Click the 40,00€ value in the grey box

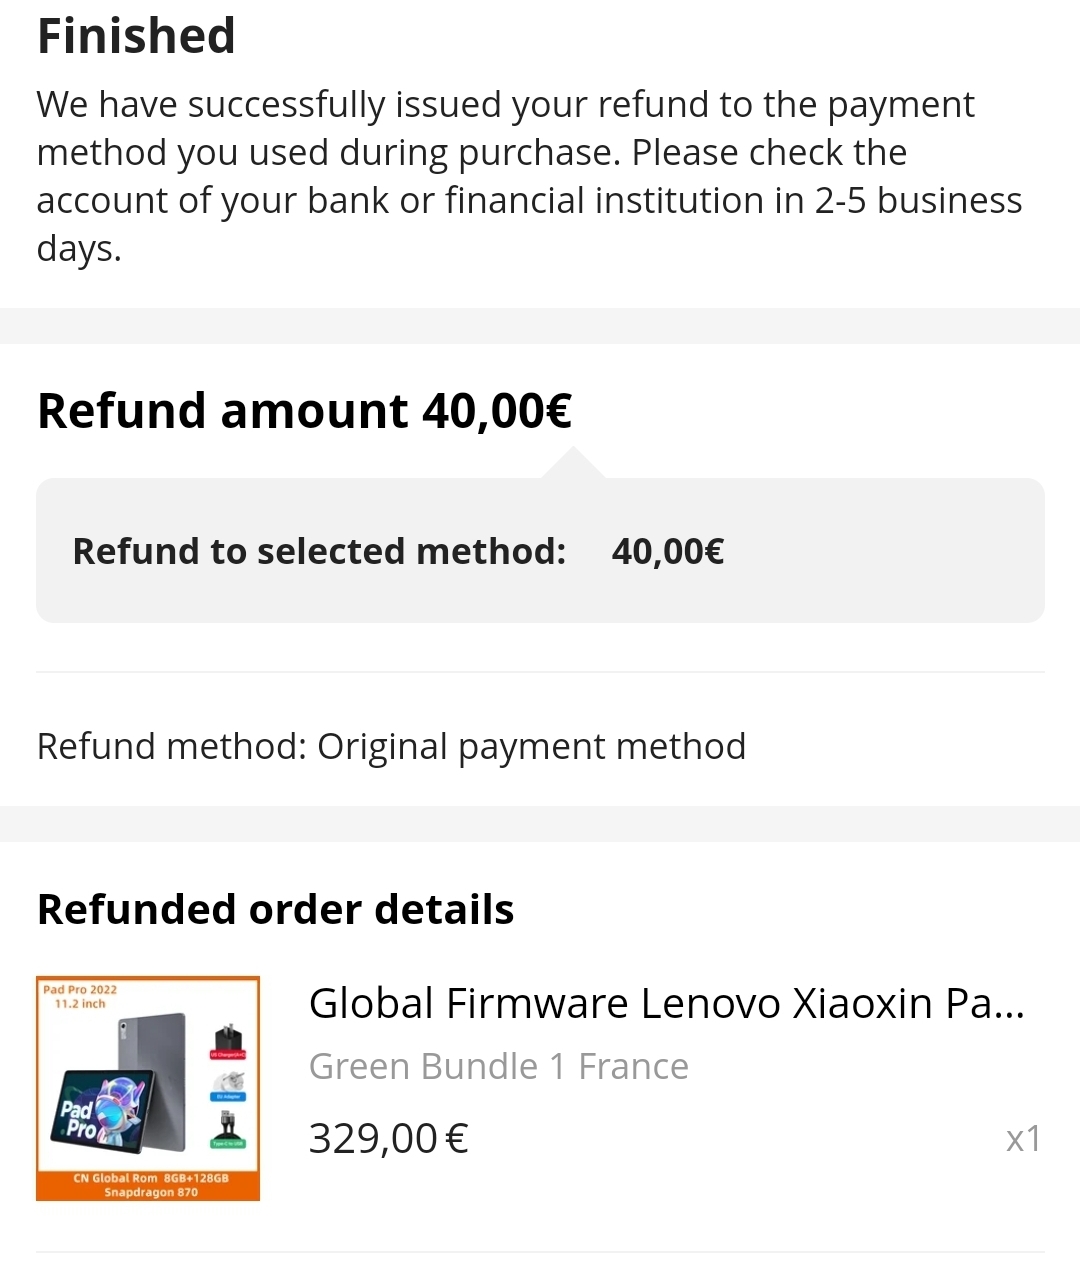click(x=668, y=551)
